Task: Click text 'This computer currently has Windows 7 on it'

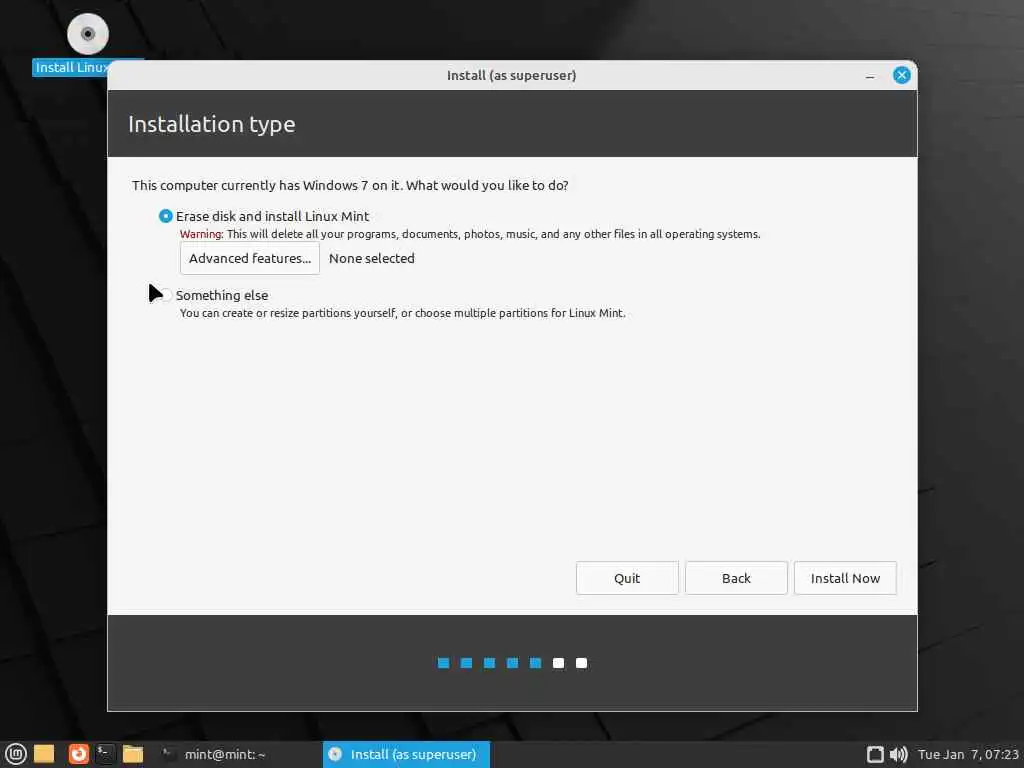Action: click(x=266, y=185)
